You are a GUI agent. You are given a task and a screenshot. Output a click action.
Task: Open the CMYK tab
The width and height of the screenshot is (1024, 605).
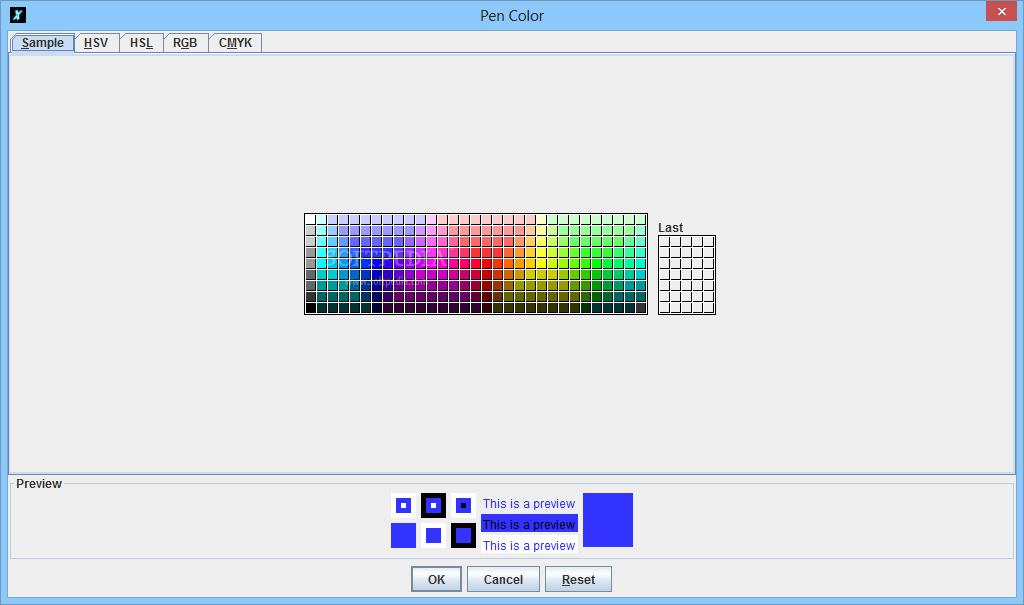click(x=235, y=42)
